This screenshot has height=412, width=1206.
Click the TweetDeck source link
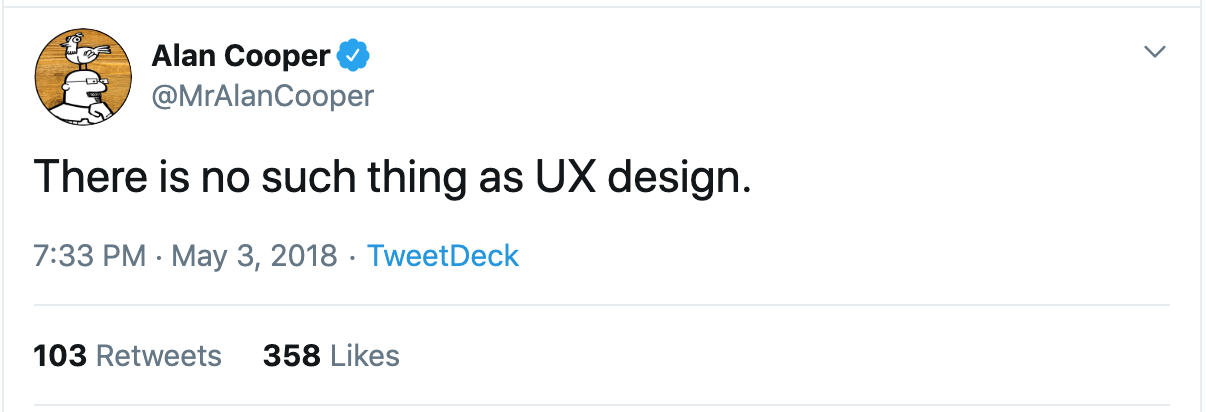pos(443,256)
